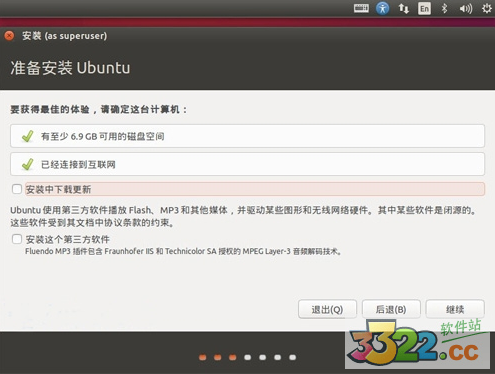Click green checkmark beside 6.9 GB disk space
Image resolution: width=495 pixels, height=374 pixels.
28,136
